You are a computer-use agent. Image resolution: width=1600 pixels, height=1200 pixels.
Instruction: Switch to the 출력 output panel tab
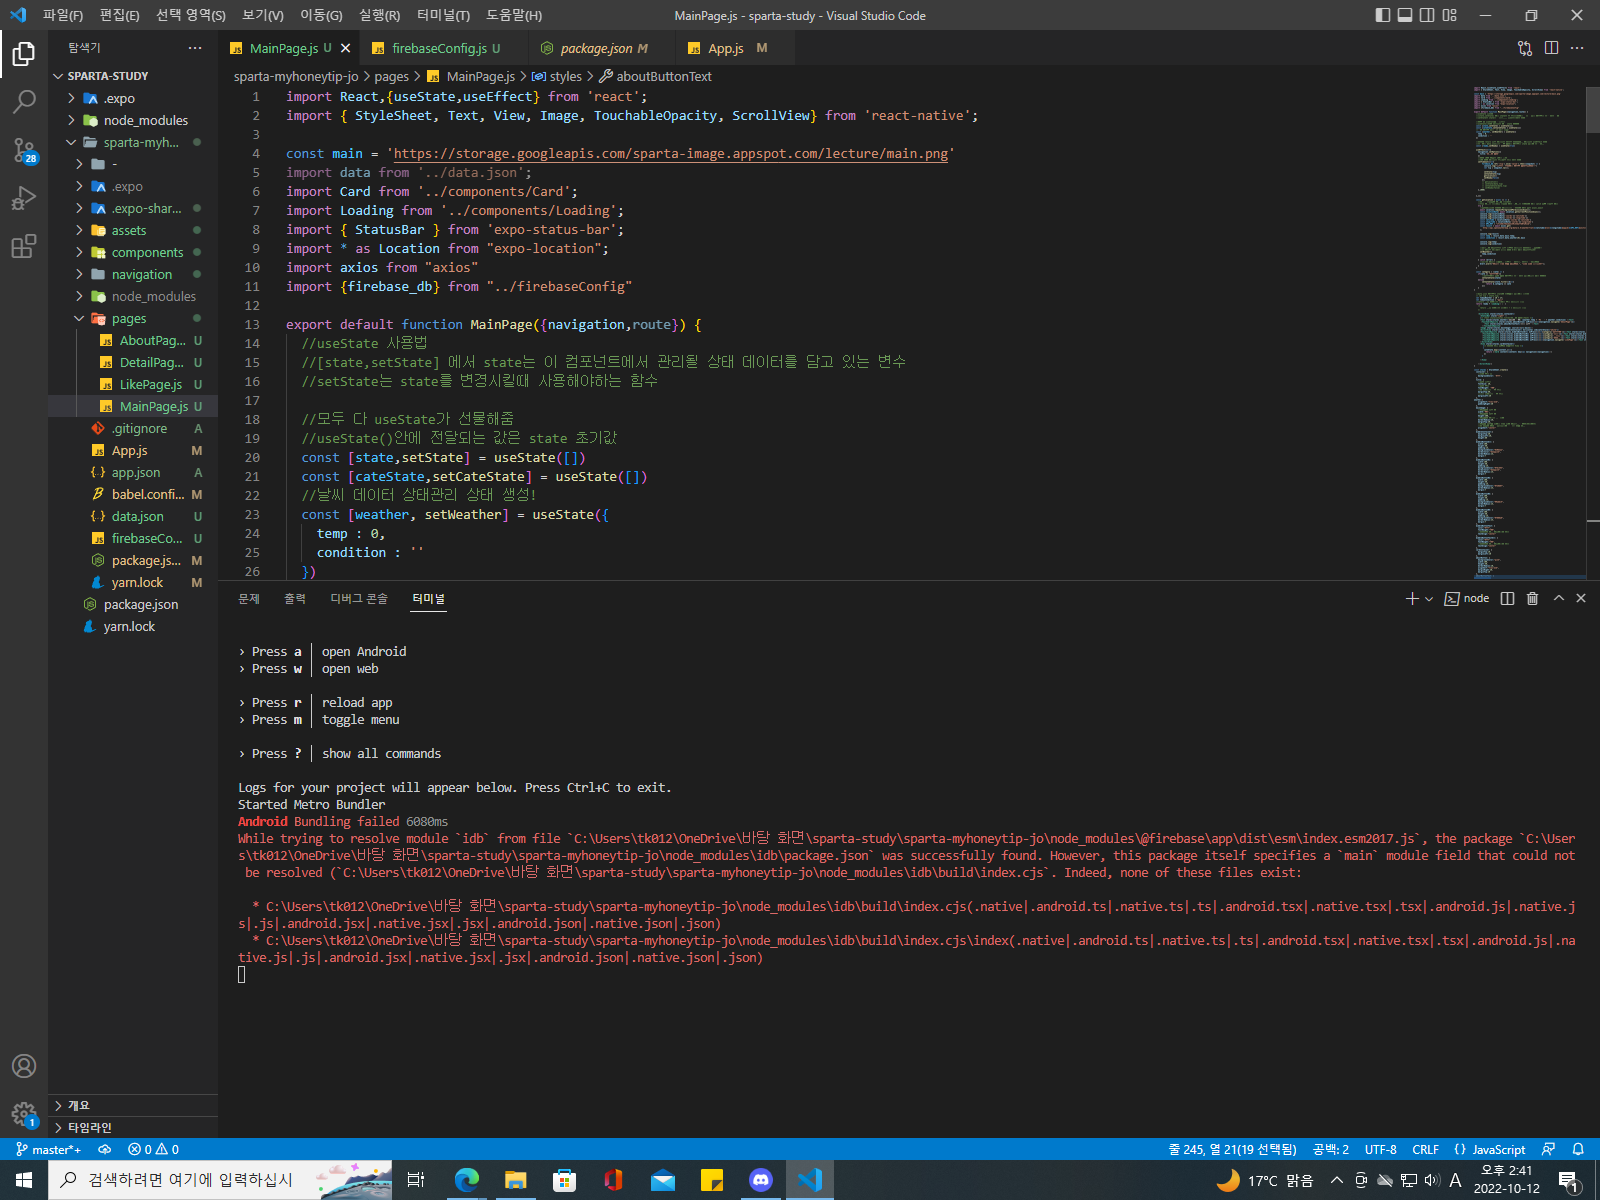pos(295,598)
